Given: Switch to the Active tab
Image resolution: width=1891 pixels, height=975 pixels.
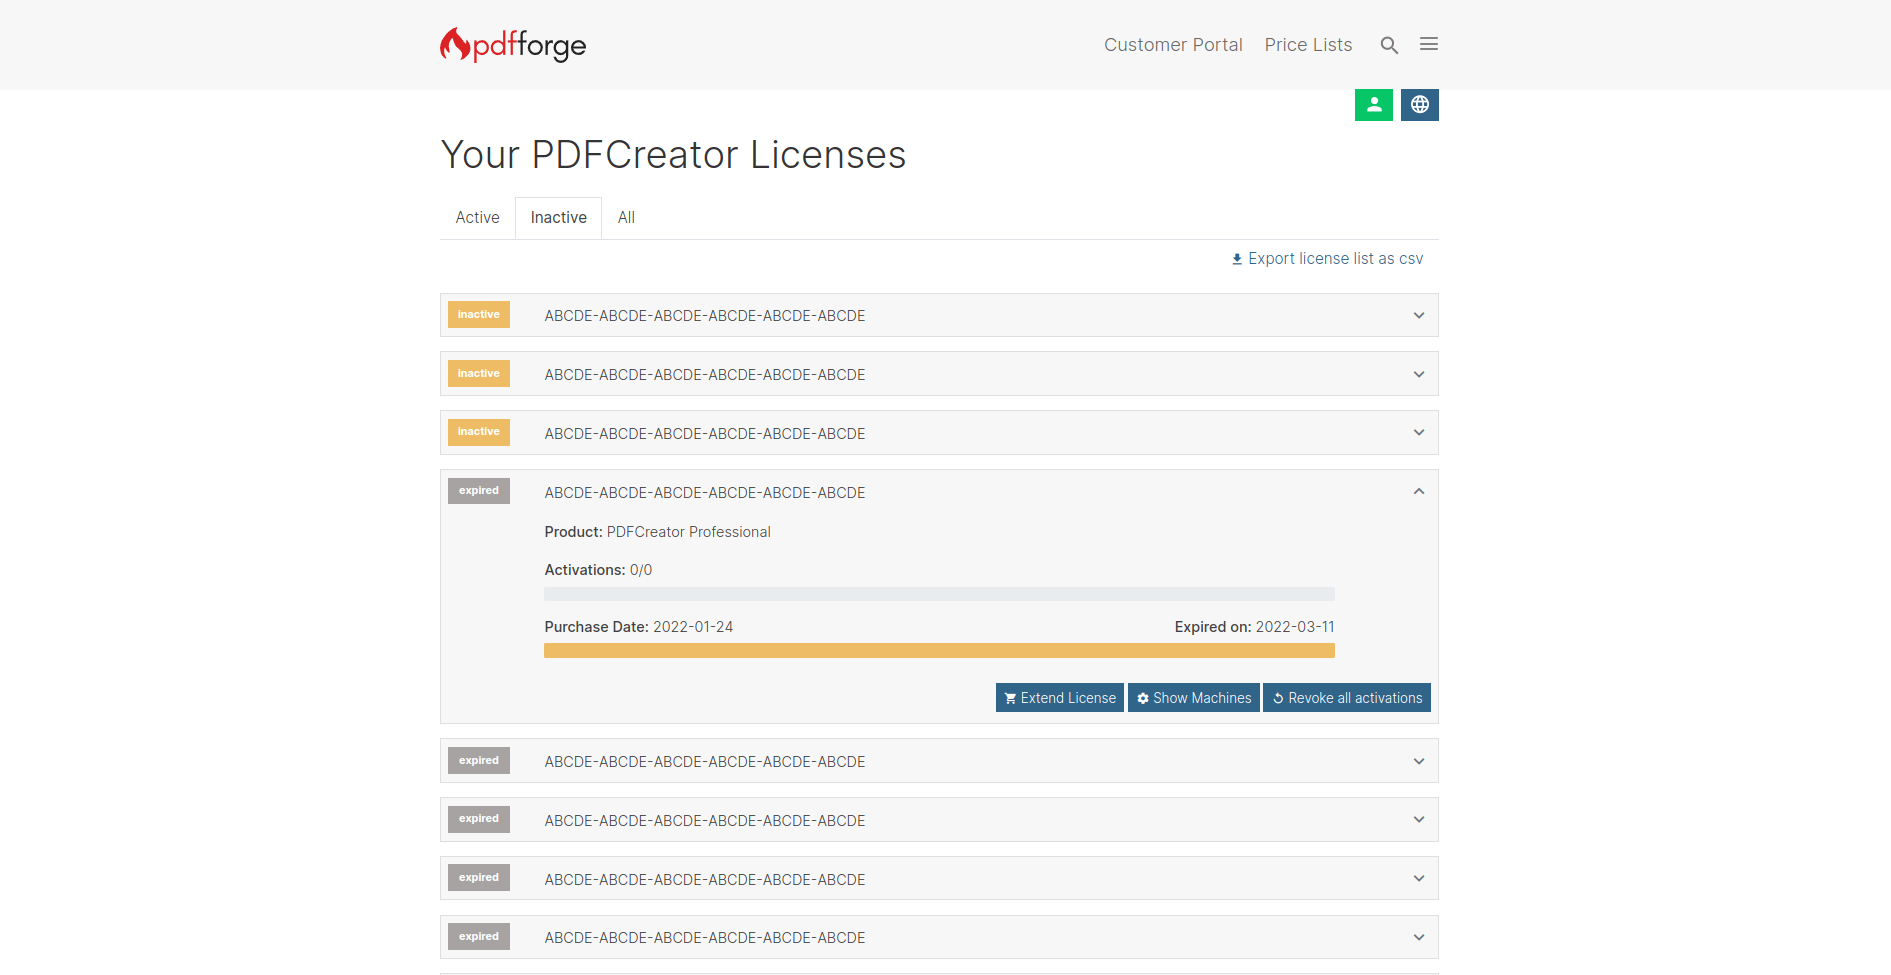Looking at the screenshot, I should pos(477,218).
